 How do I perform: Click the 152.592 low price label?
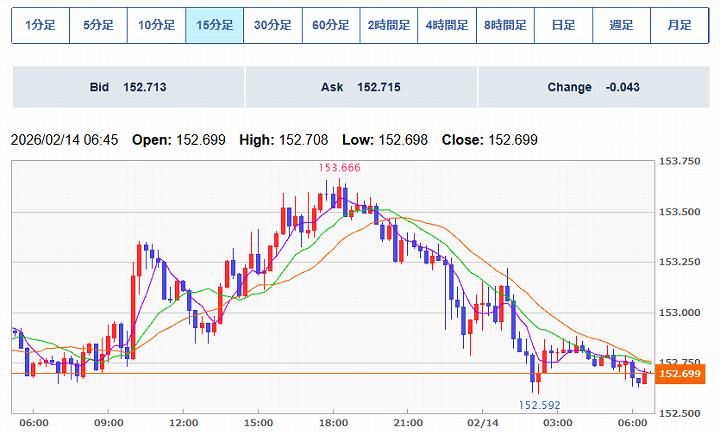coord(538,405)
